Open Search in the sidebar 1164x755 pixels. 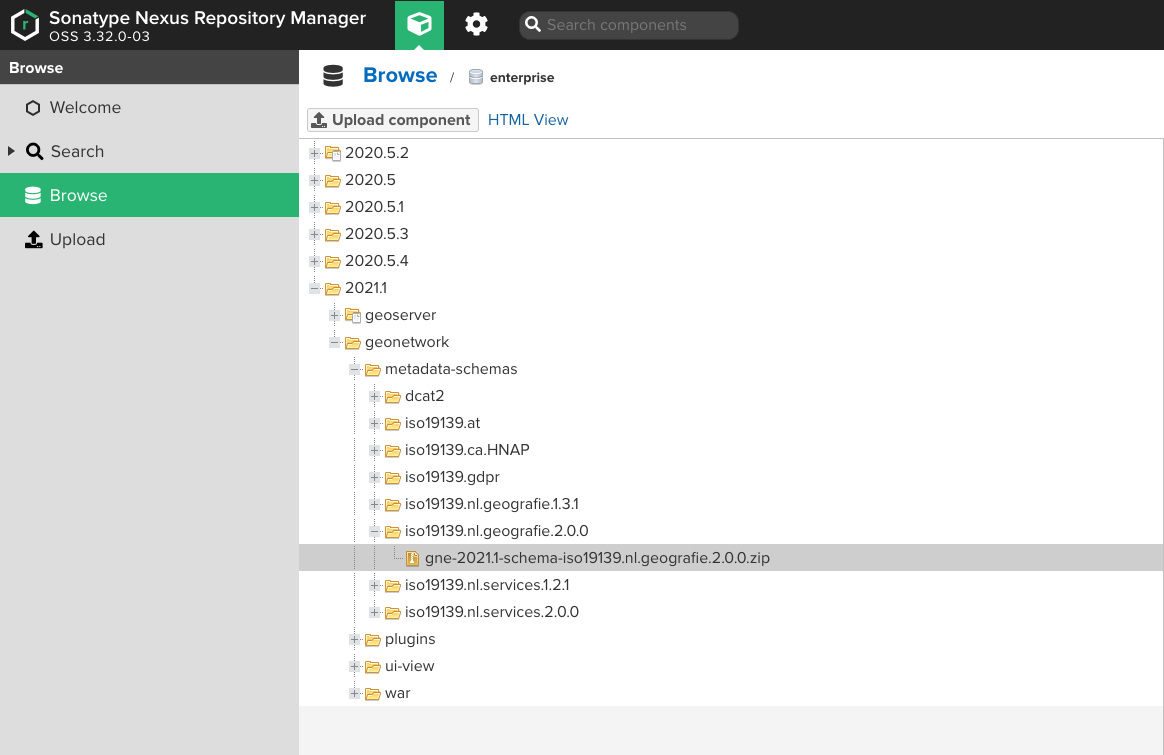tap(149, 151)
